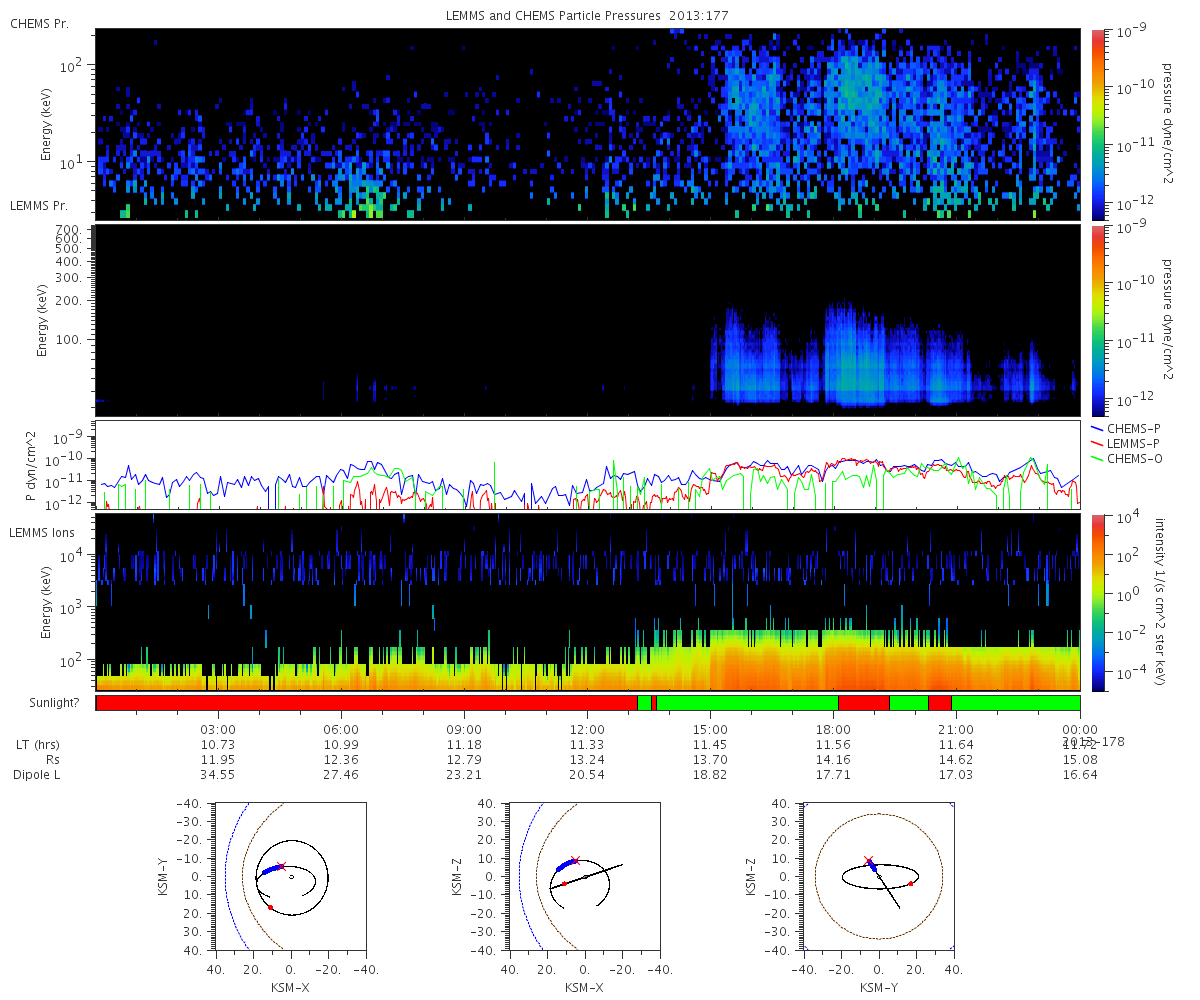Click the LEMMS pressure color bar
The image size is (1200, 1000).
tap(1096, 320)
